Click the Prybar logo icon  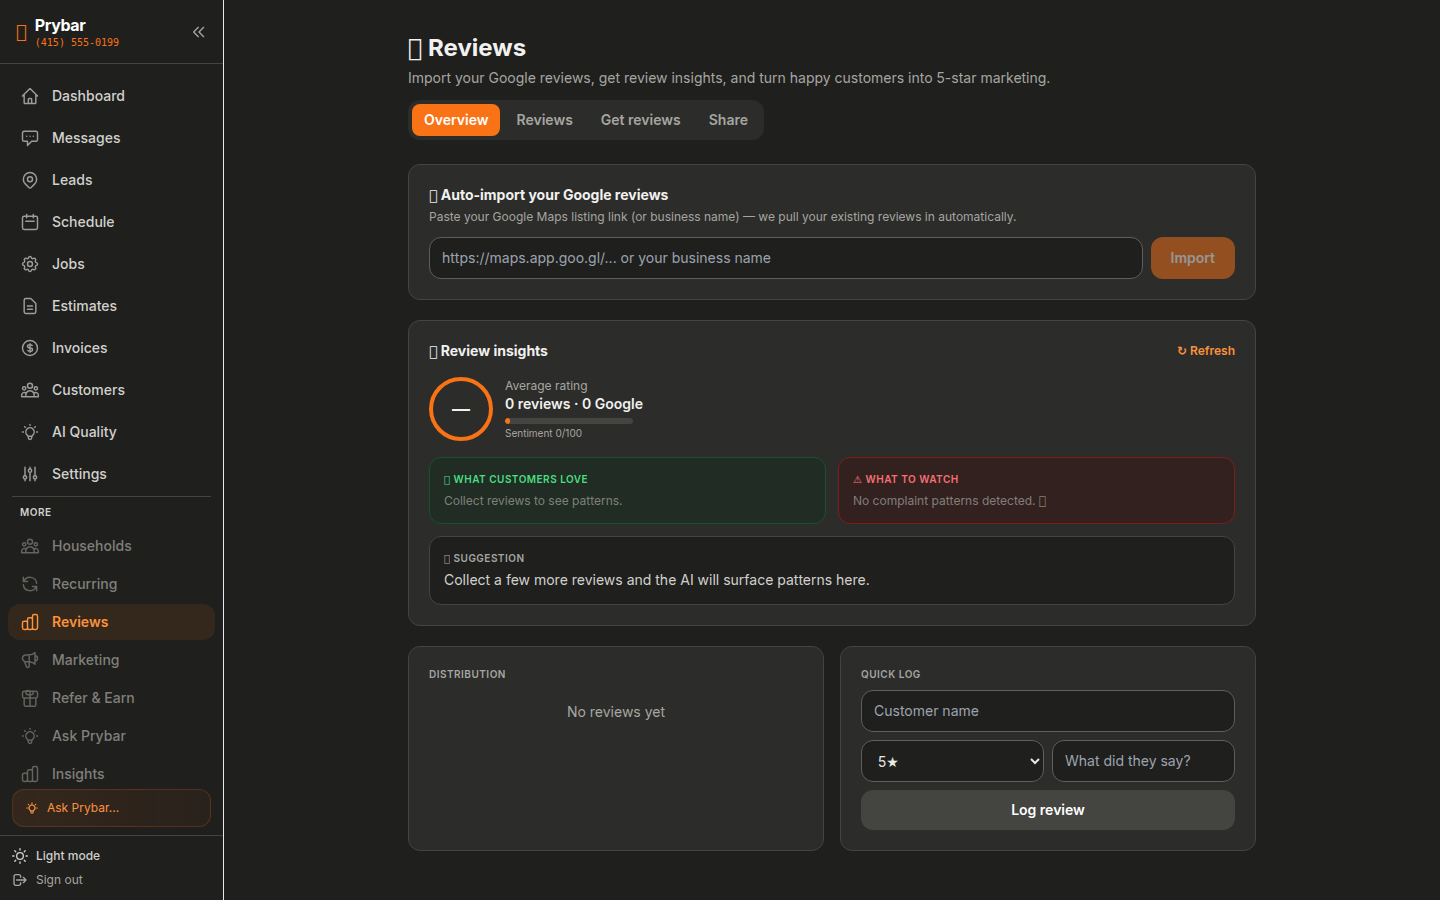21,33
